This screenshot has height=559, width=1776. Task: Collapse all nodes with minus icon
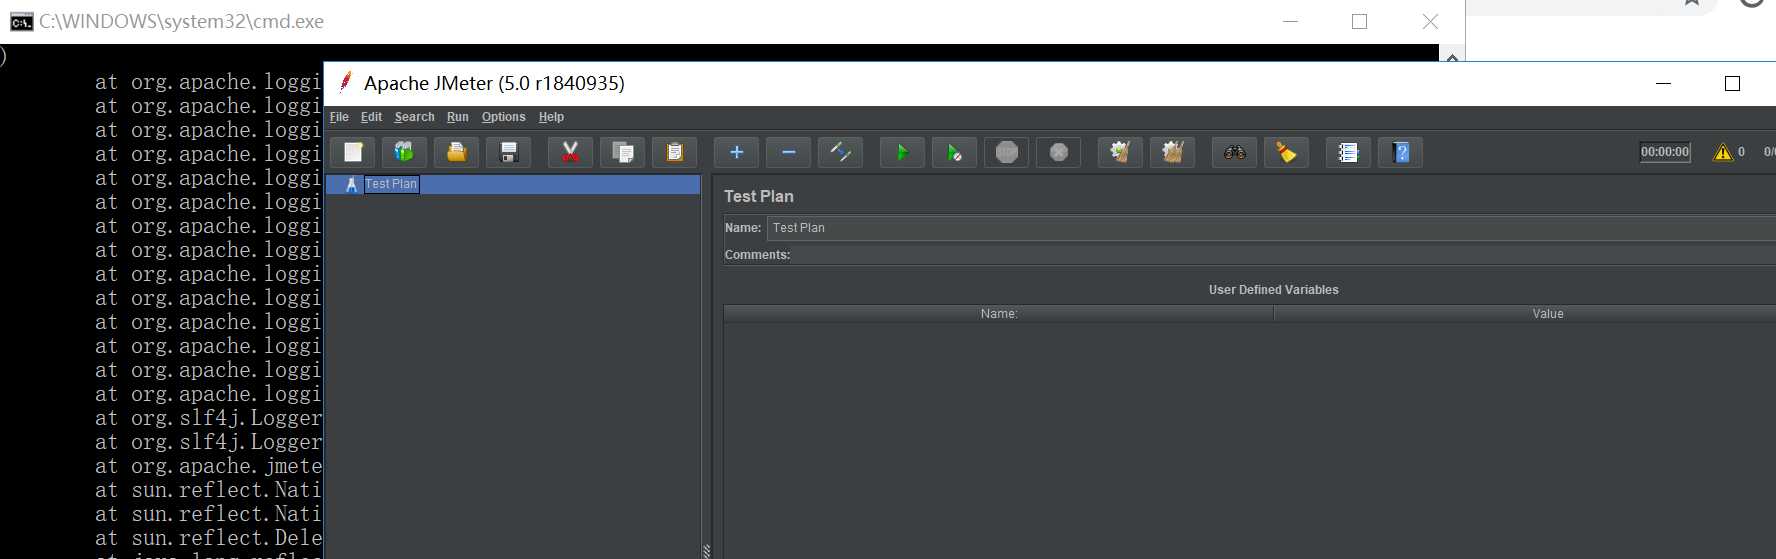tap(789, 152)
